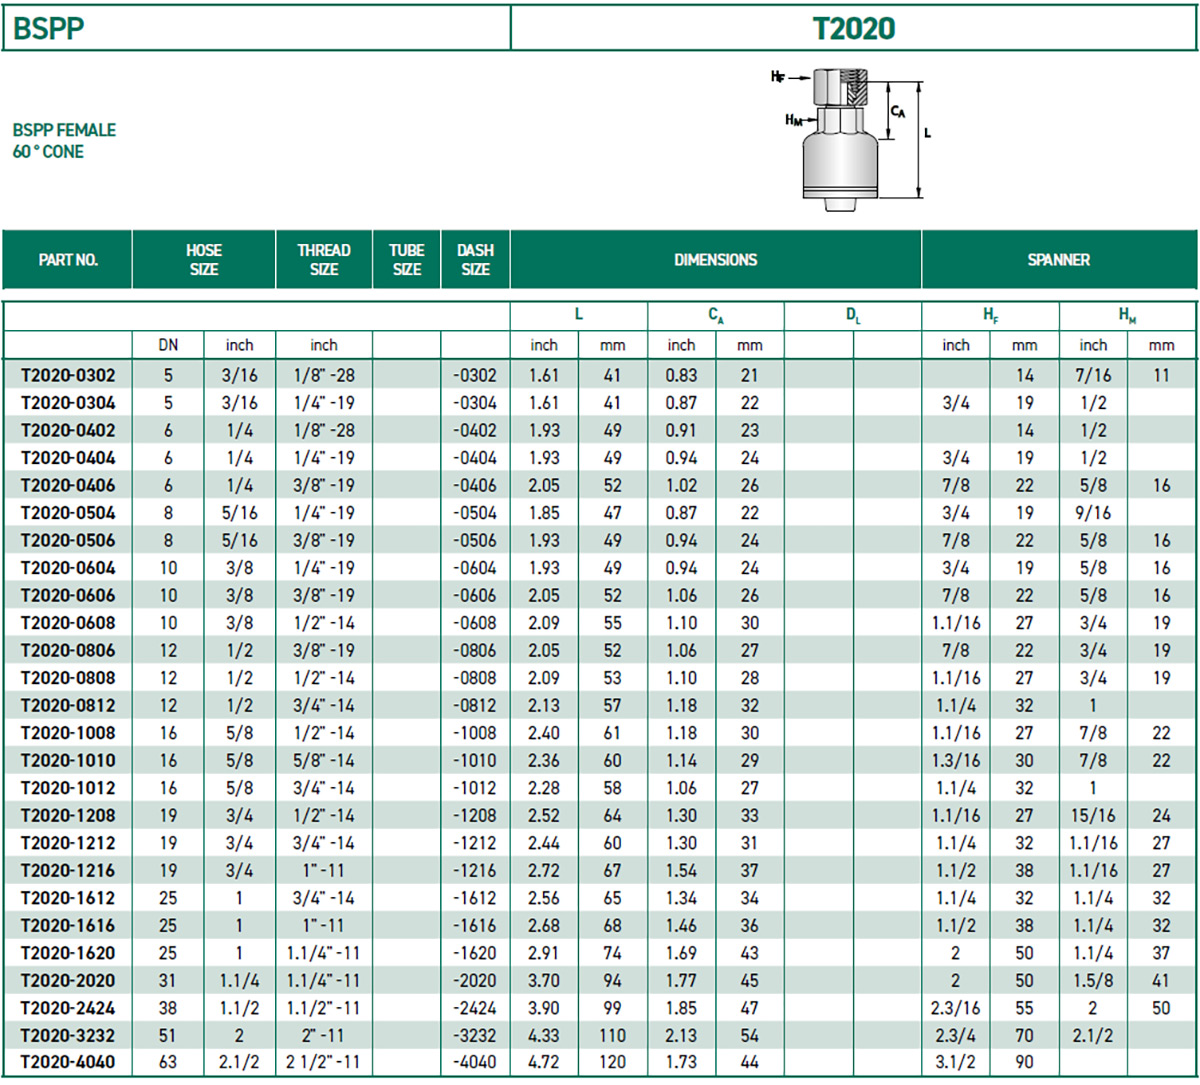1200x1085 pixels.
Task: Click HM value 15/16 inch cell
Action: 1093,816
